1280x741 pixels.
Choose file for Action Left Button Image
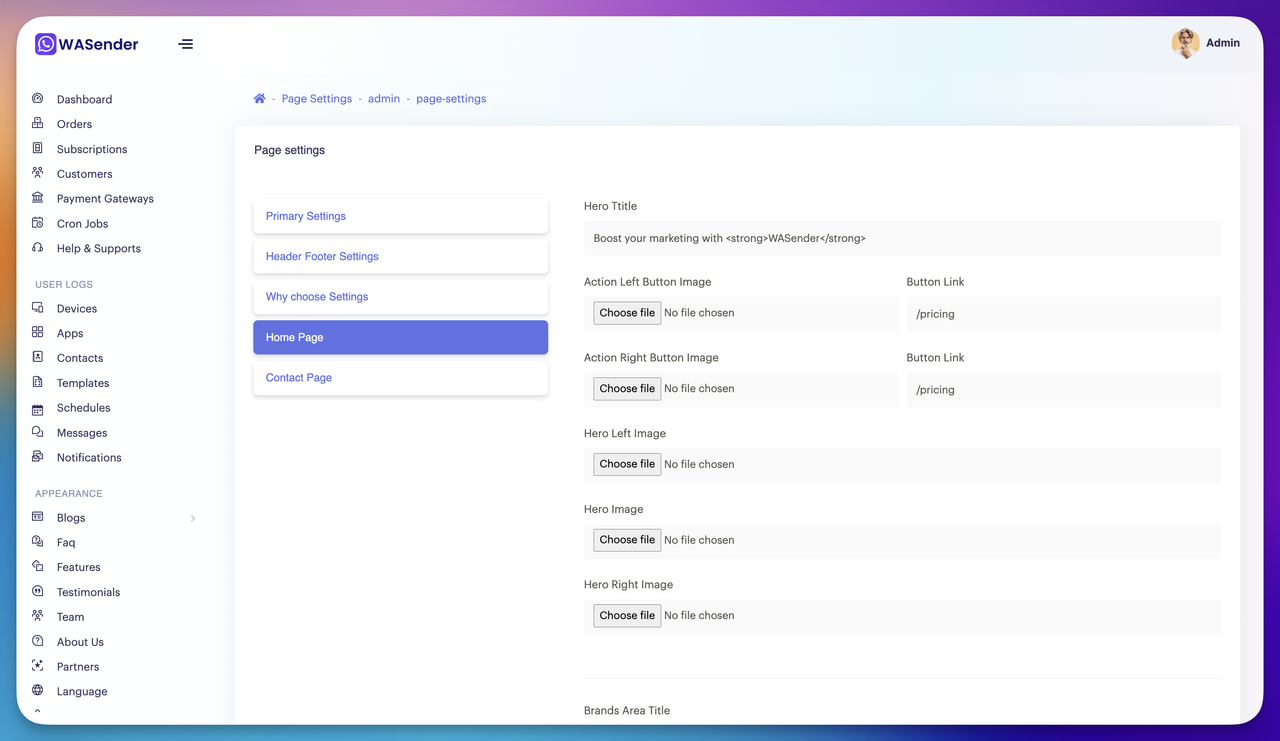pos(627,313)
